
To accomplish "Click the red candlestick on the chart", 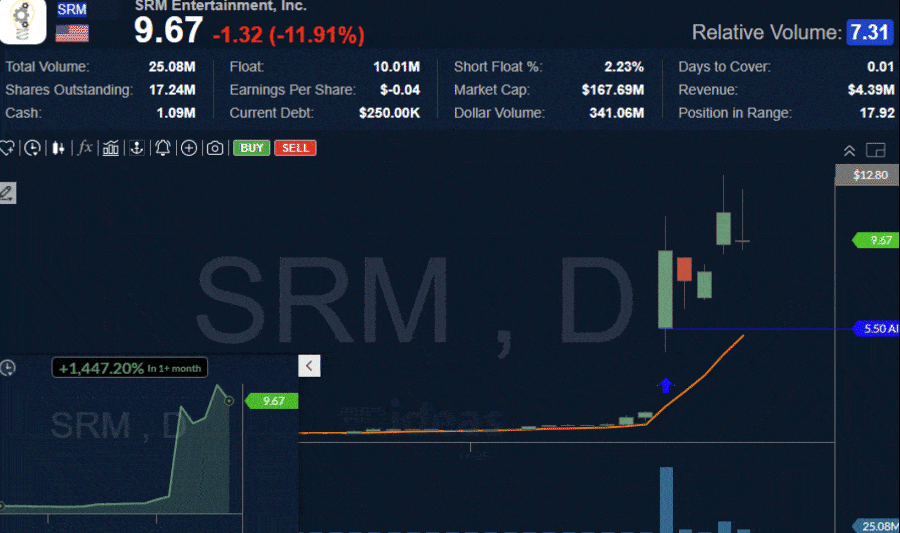I will click(684, 269).
